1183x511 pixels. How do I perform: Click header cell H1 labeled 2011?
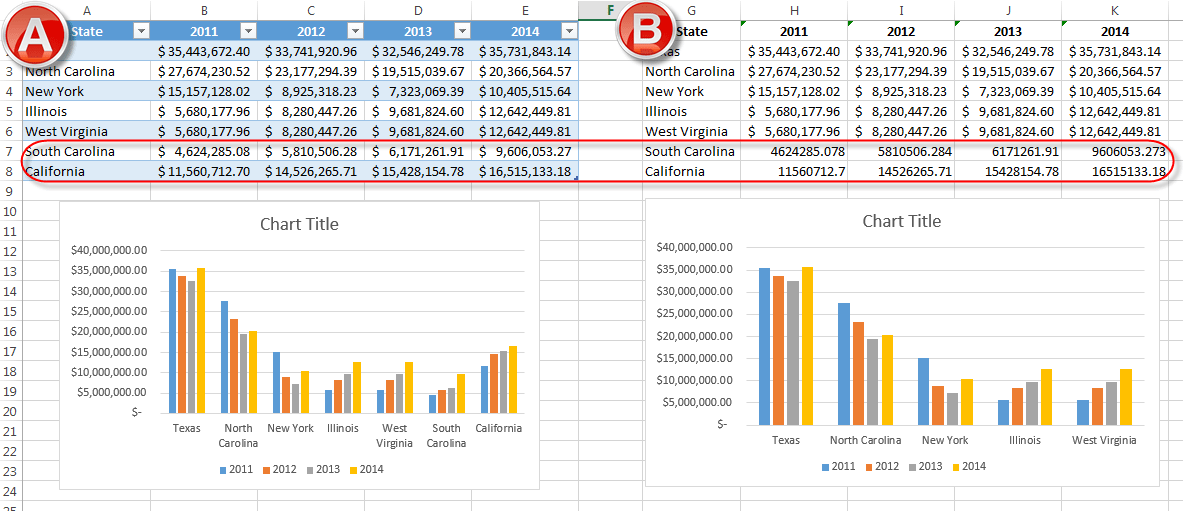[x=794, y=32]
